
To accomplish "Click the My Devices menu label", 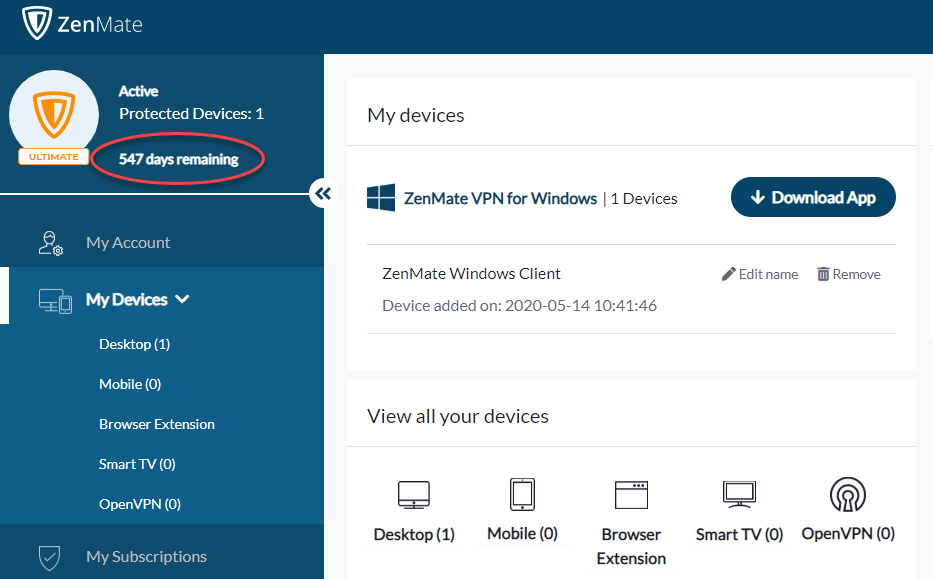I will [127, 299].
